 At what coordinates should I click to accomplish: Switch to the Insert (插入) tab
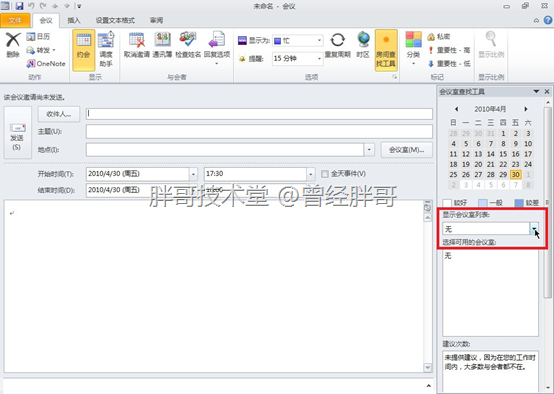pyautogui.click(x=74, y=20)
